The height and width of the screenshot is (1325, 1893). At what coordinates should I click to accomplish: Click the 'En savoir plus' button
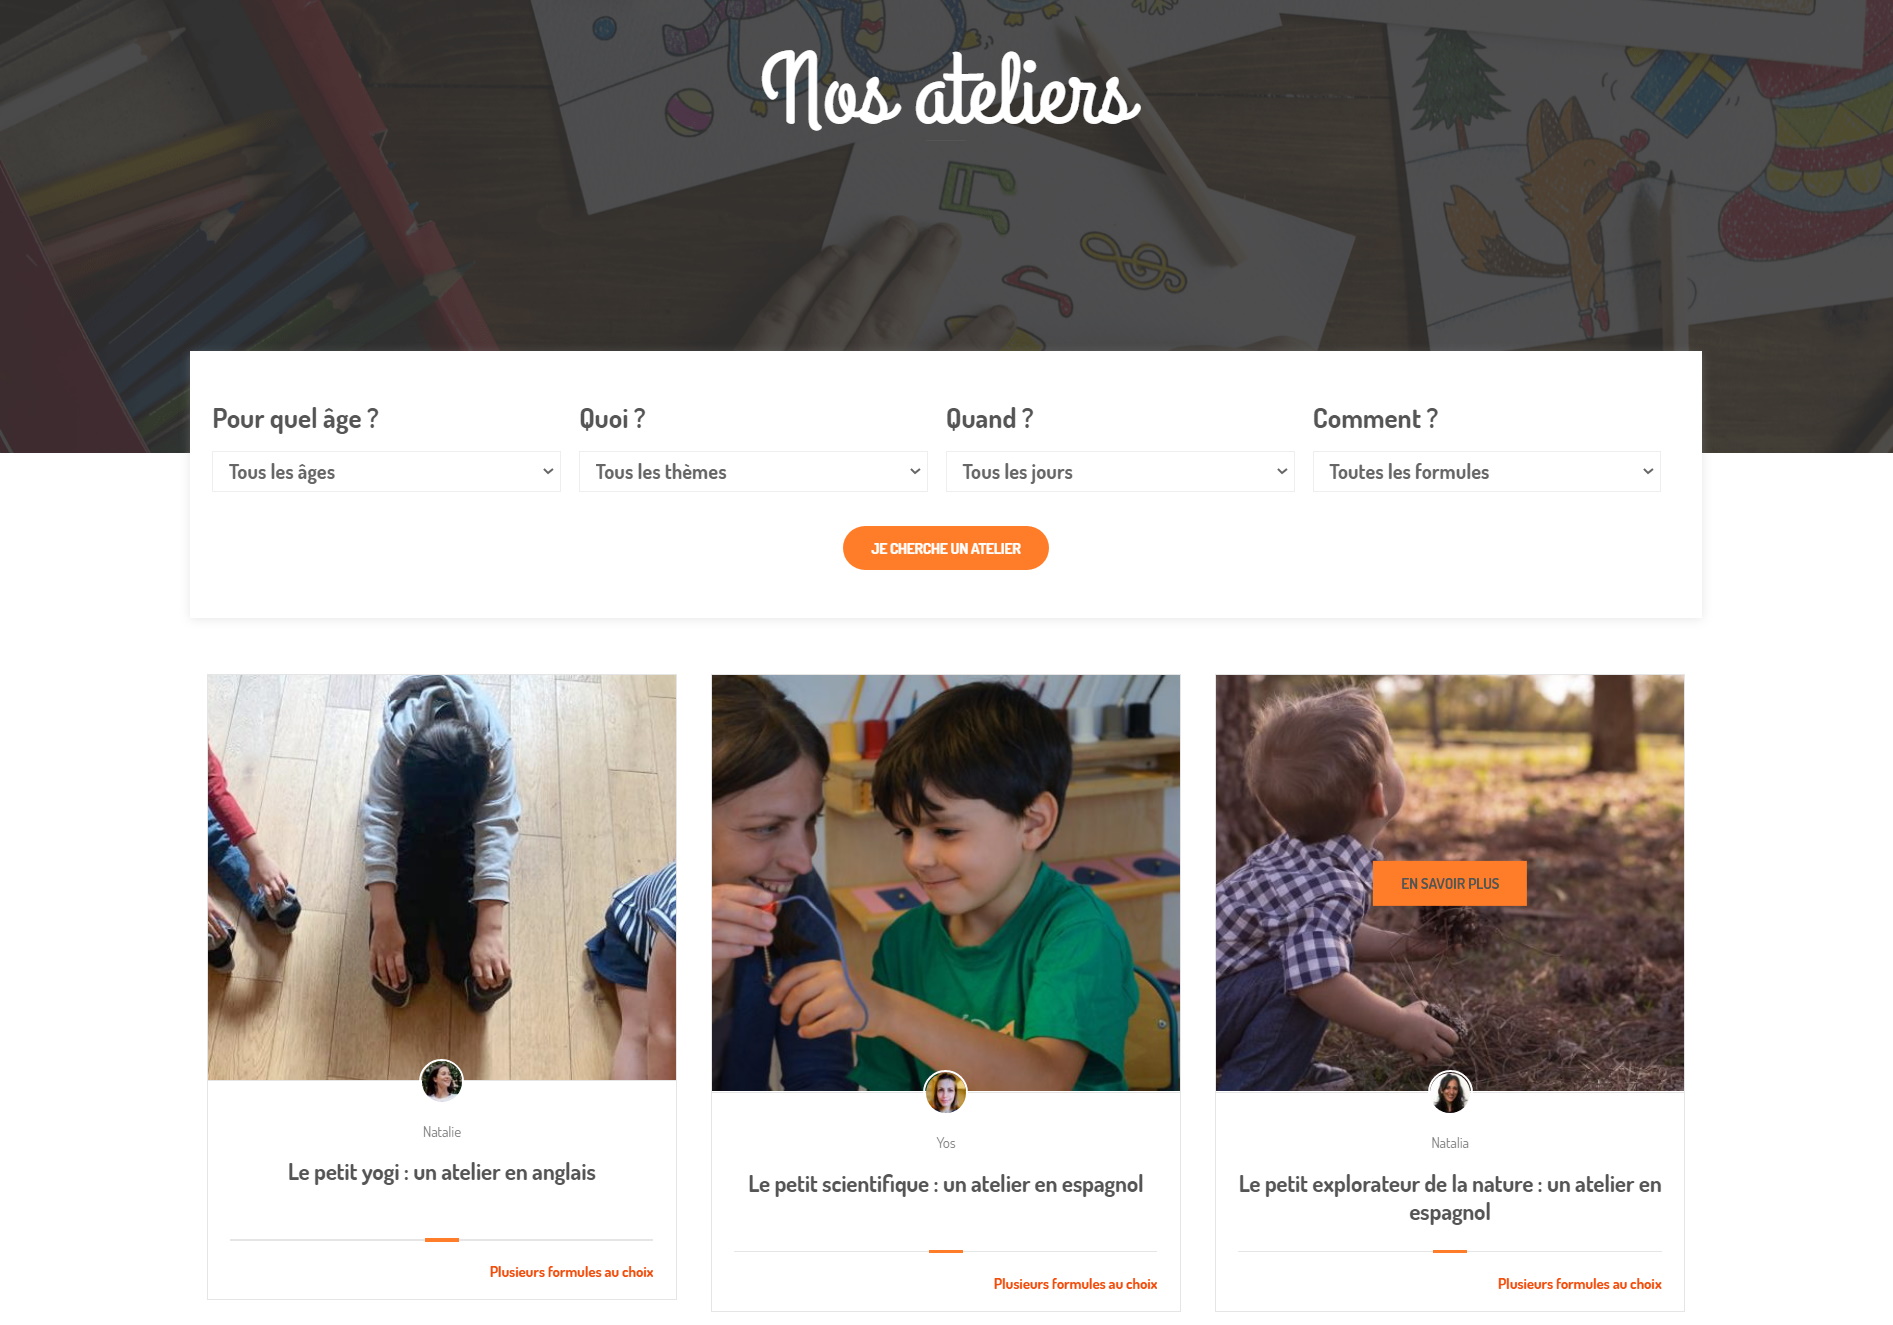click(1450, 884)
